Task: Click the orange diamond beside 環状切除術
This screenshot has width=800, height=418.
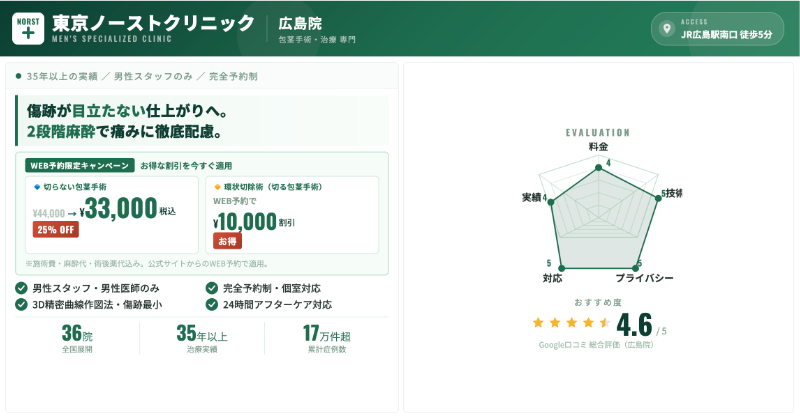Action: (x=217, y=186)
